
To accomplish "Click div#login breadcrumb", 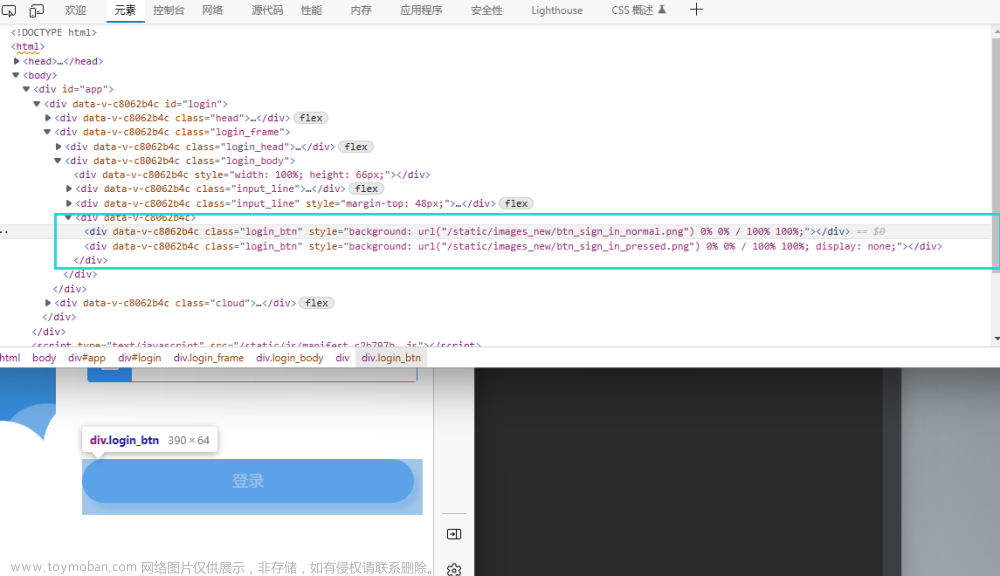I will (x=140, y=358).
